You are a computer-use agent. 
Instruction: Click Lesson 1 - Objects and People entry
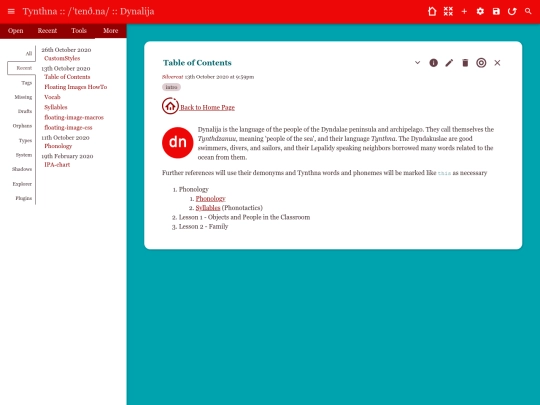[244, 217]
